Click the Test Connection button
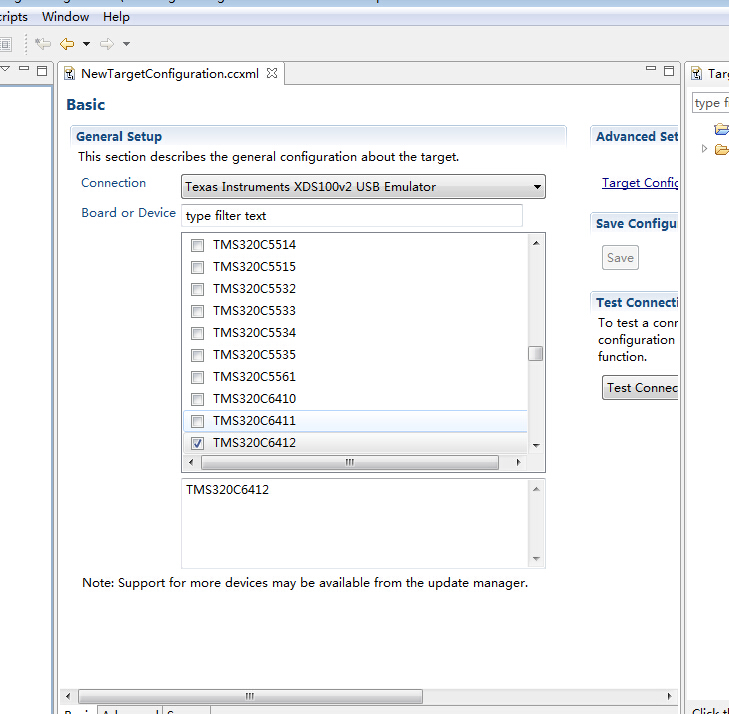The height and width of the screenshot is (714, 729). click(640, 388)
